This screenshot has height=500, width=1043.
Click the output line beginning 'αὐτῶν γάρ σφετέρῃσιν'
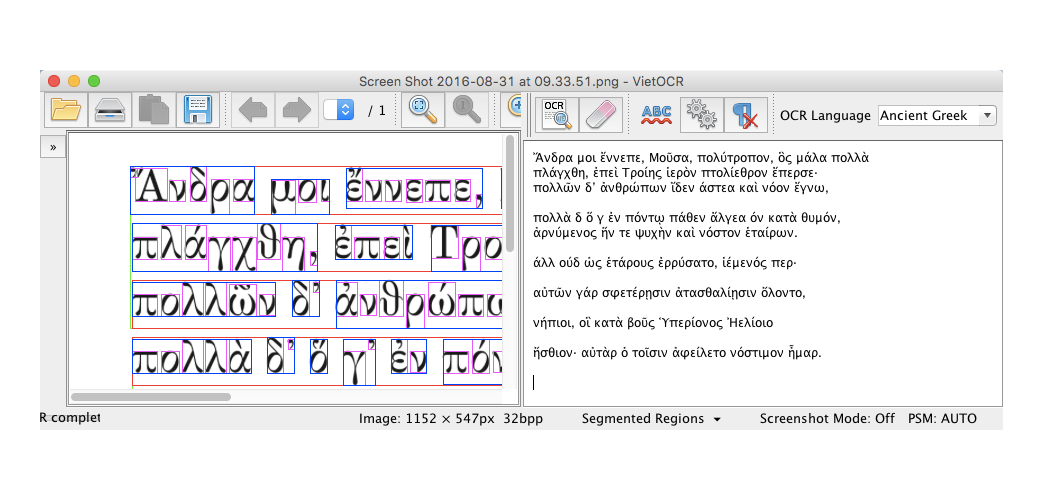coord(669,293)
